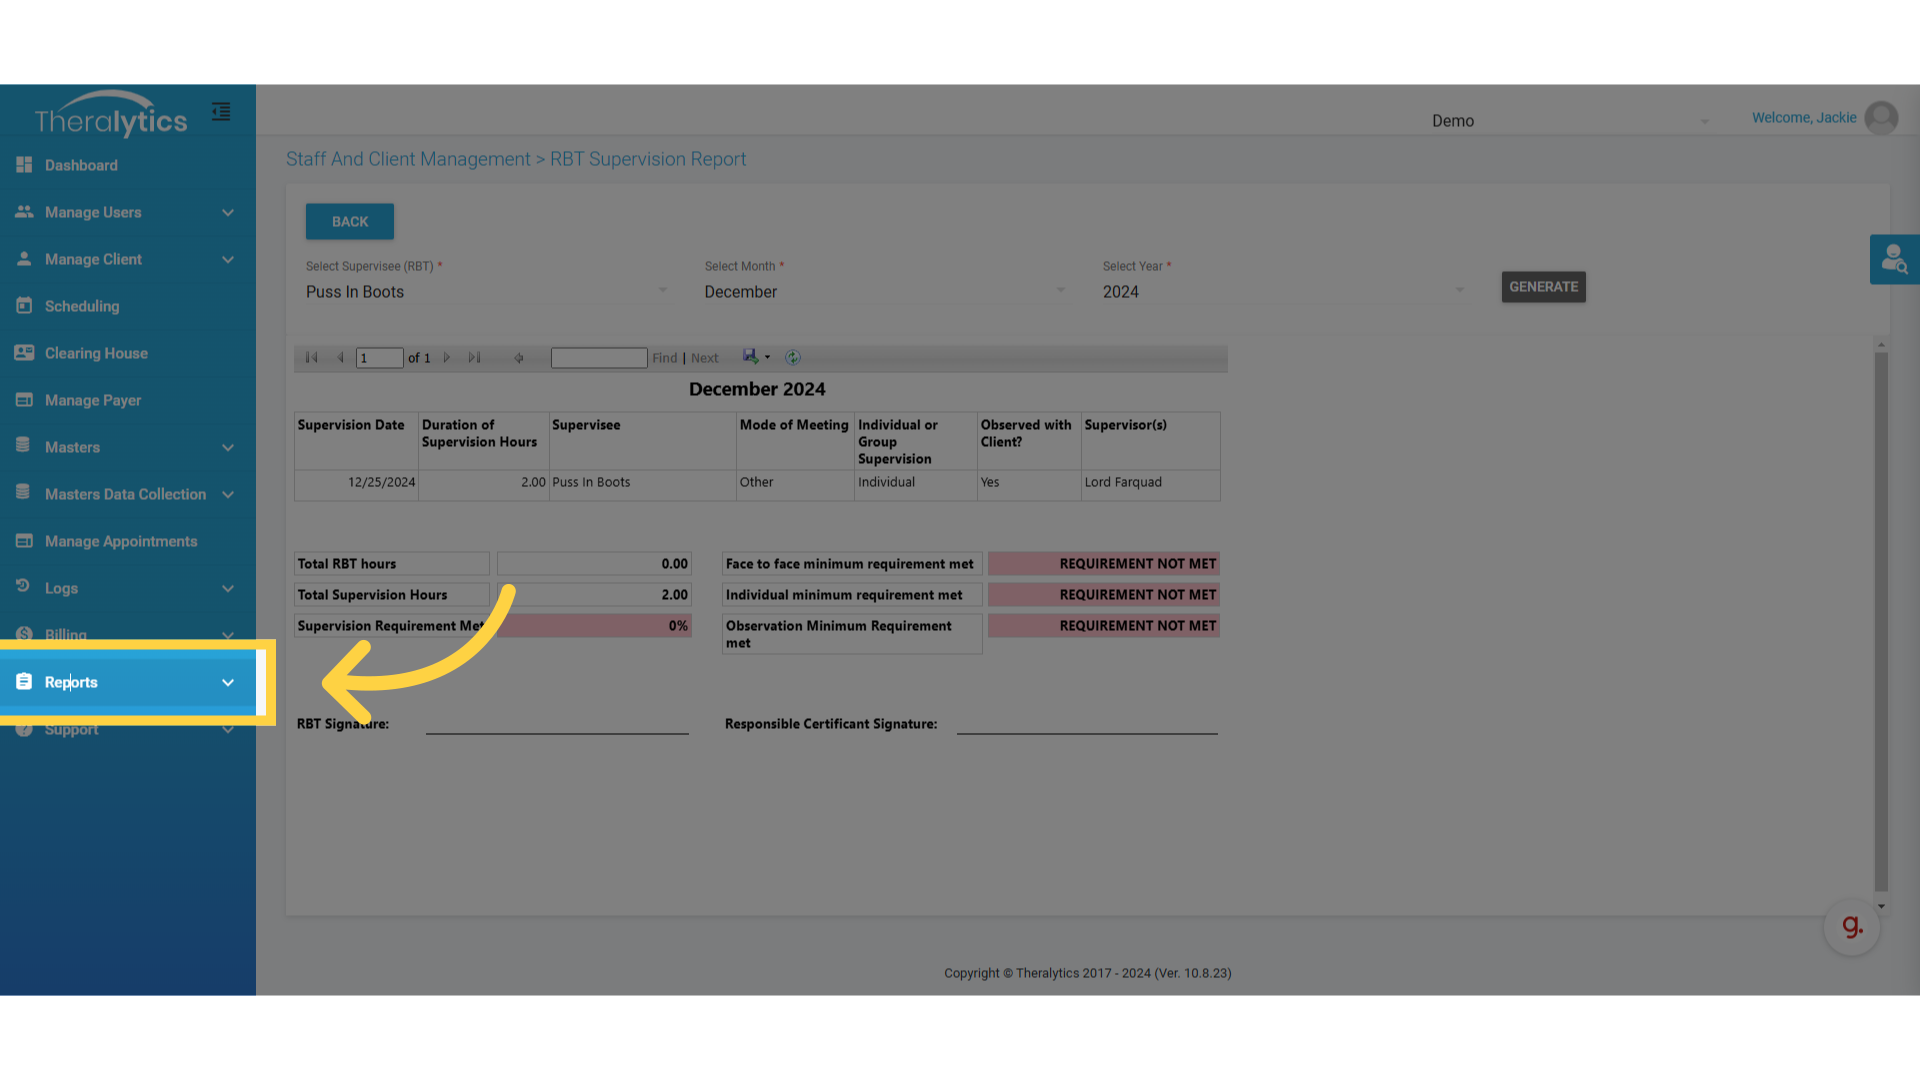Go to first page of report
The height and width of the screenshot is (1080, 1920).
pos(312,358)
